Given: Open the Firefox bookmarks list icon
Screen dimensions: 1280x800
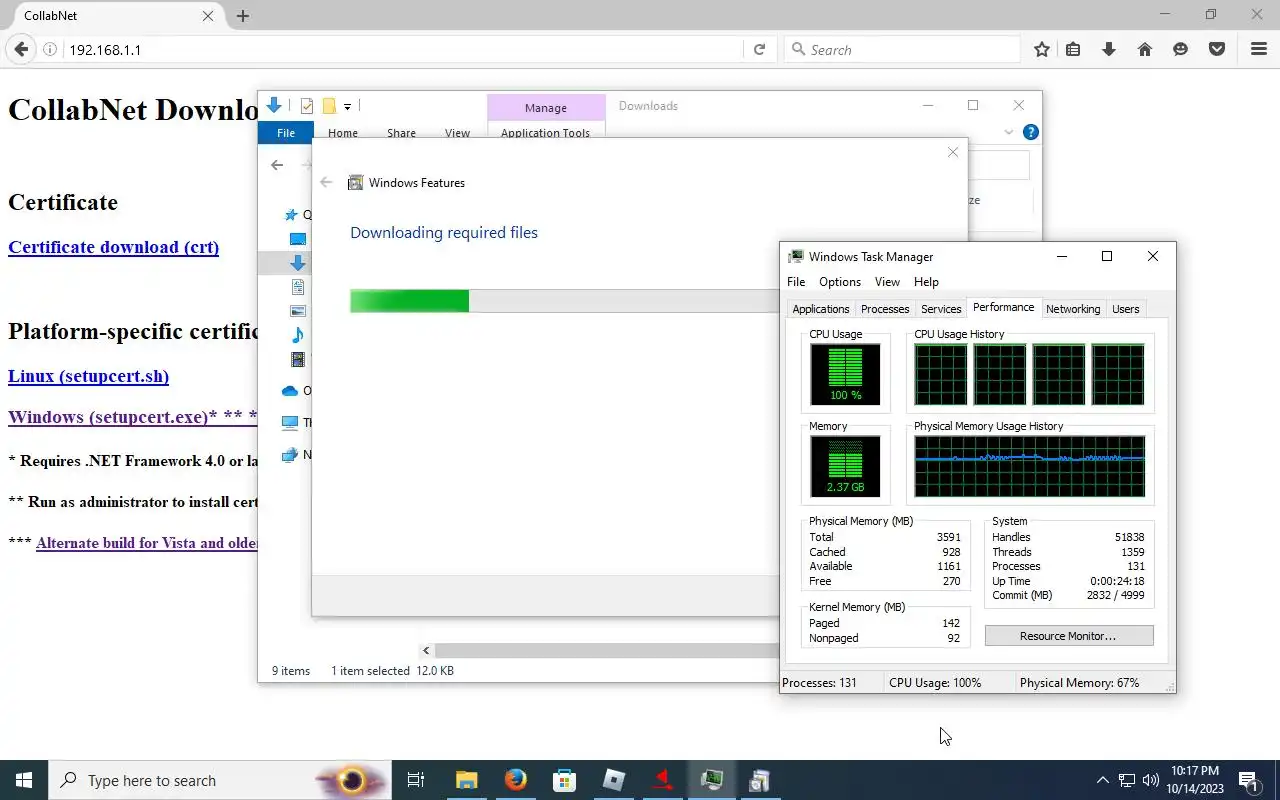Looking at the screenshot, I should [x=1073, y=49].
